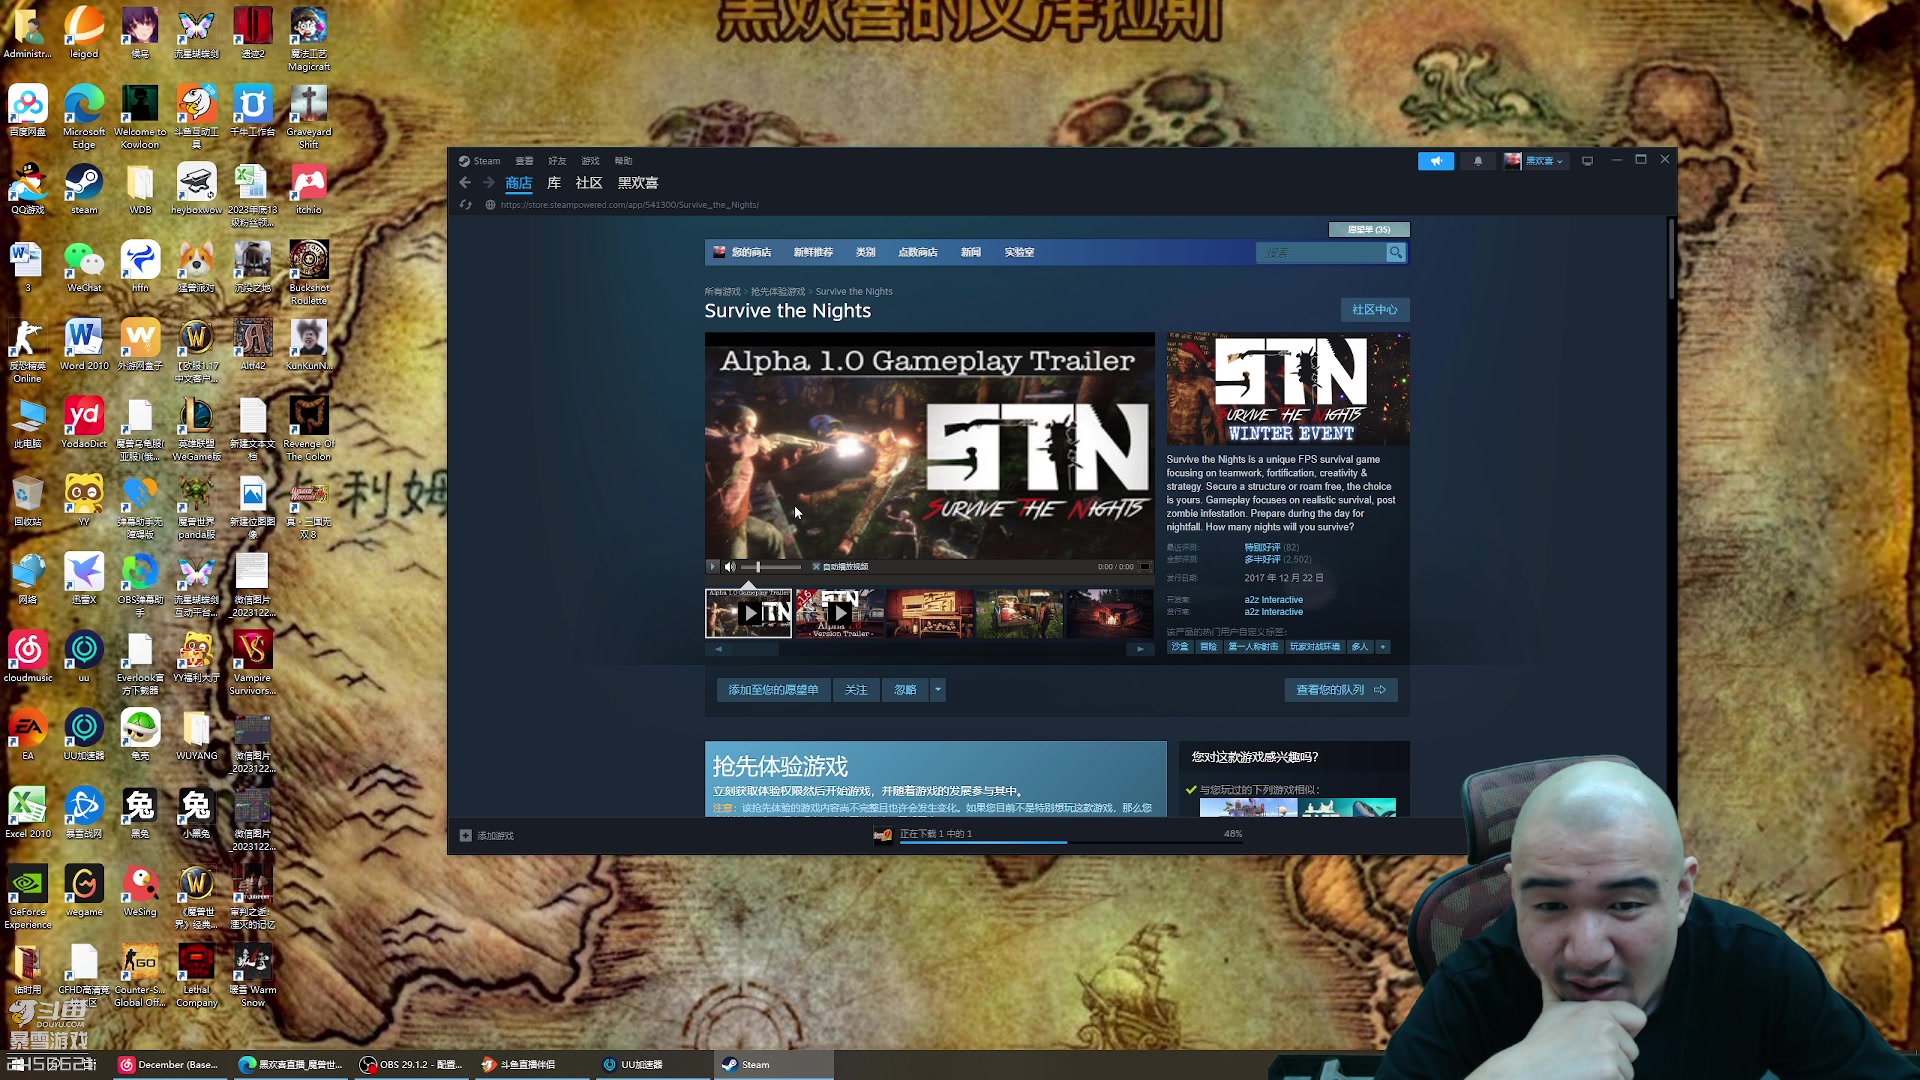Play the trailer video
The image size is (1920, 1080).
(x=712, y=567)
